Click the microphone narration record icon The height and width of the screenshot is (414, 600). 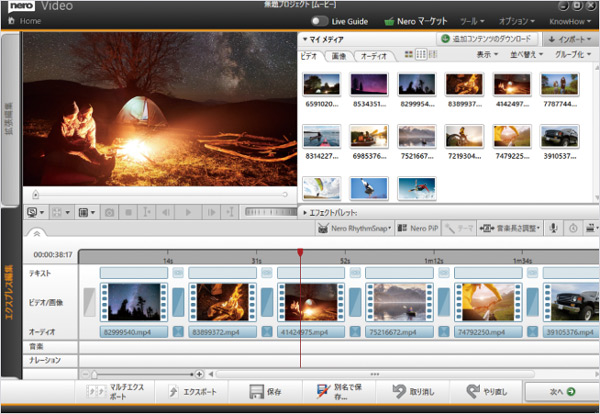[552, 229]
